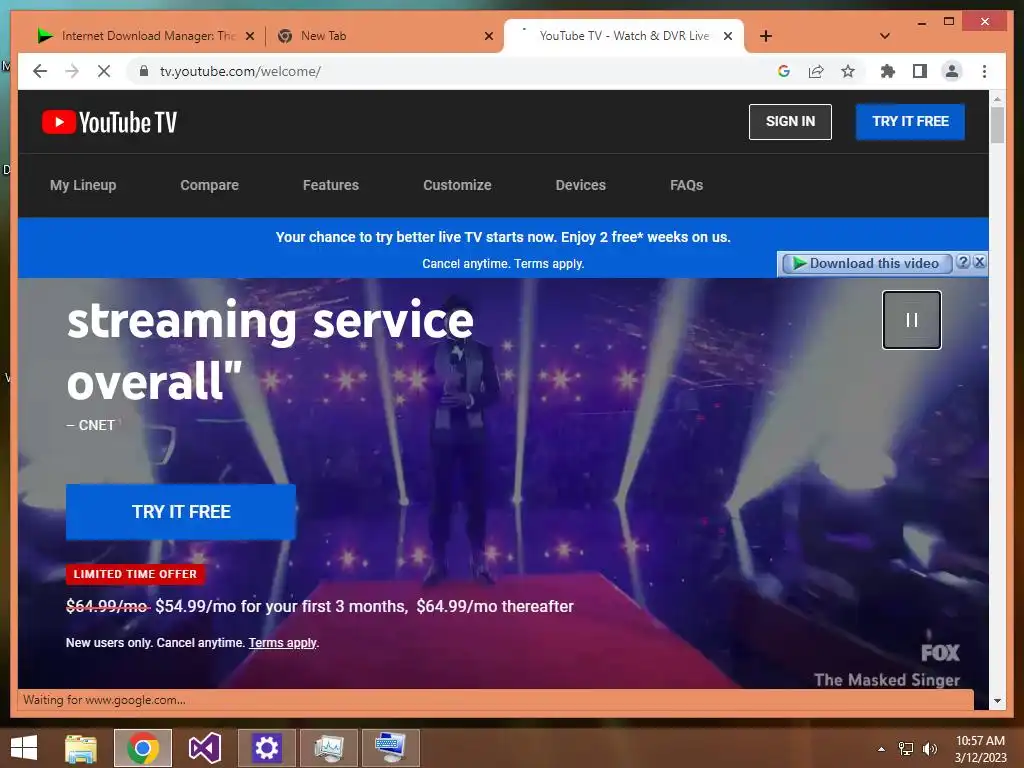The image size is (1024, 768).
Task: Open the browser side panel icon
Action: click(x=920, y=71)
